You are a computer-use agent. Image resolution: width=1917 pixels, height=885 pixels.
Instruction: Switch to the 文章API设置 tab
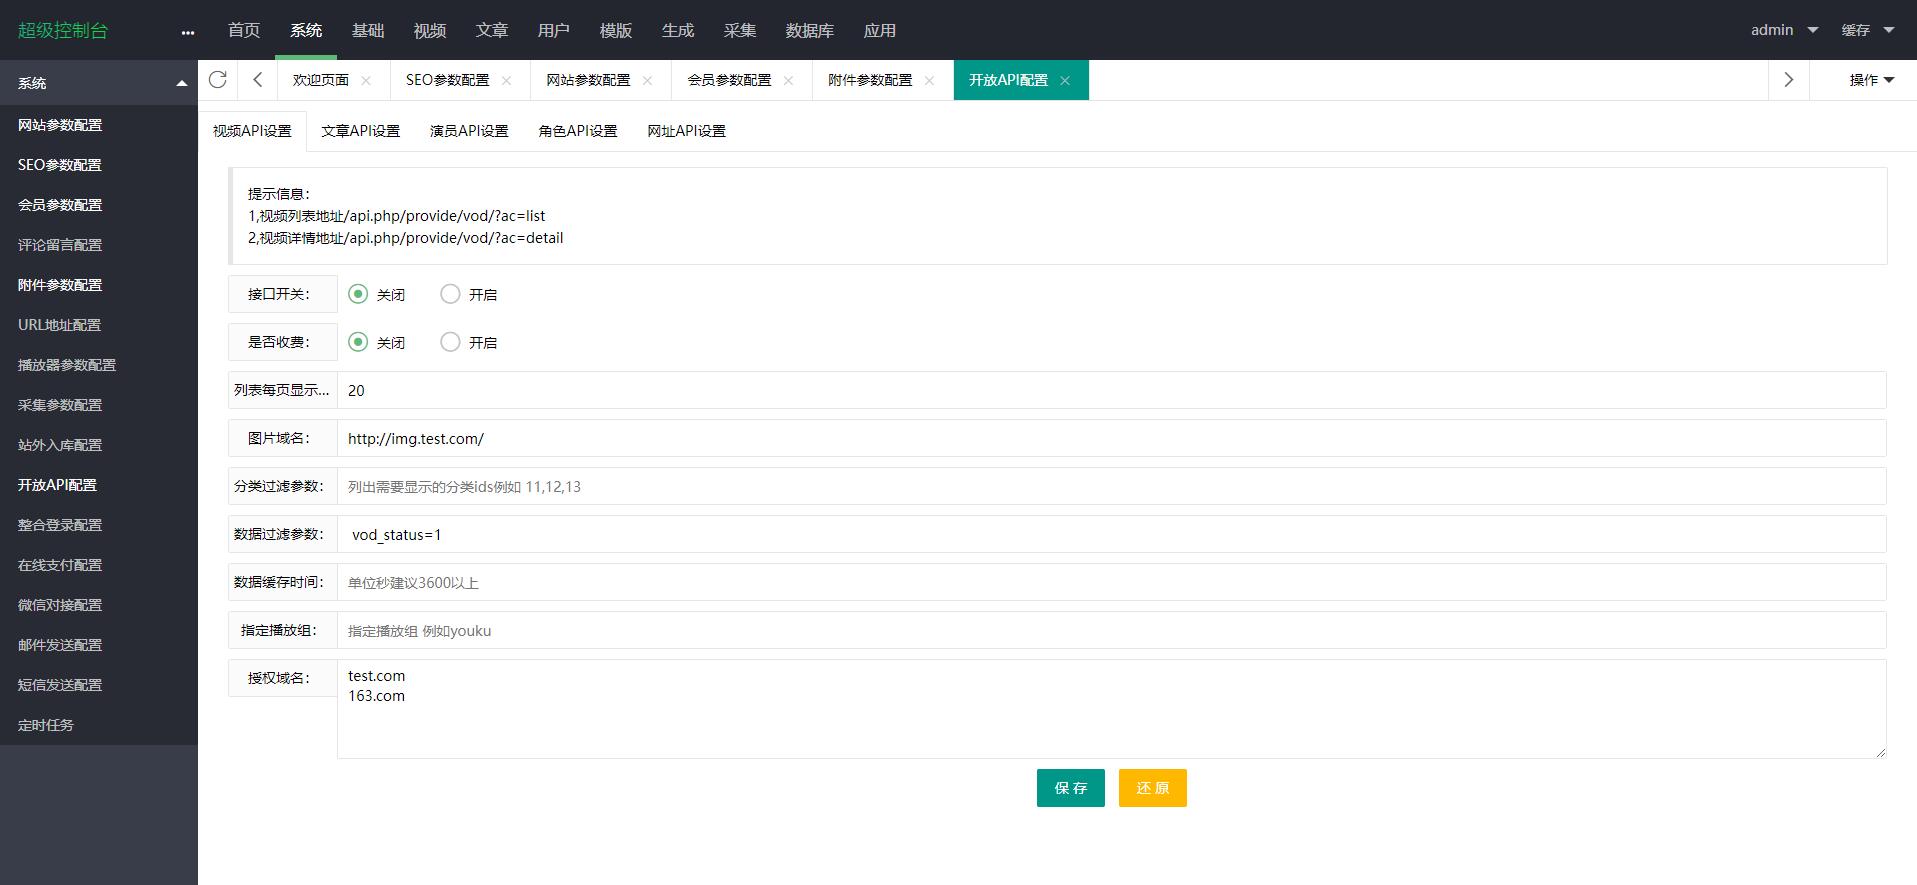point(360,131)
